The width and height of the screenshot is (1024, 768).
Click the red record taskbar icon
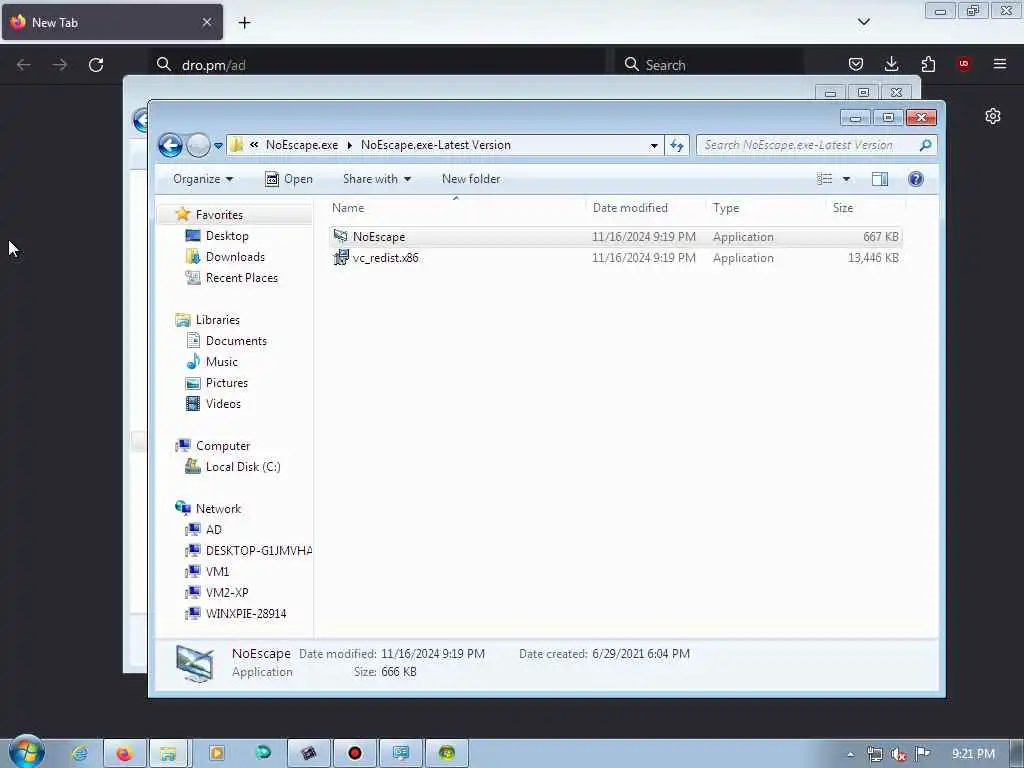(355, 753)
